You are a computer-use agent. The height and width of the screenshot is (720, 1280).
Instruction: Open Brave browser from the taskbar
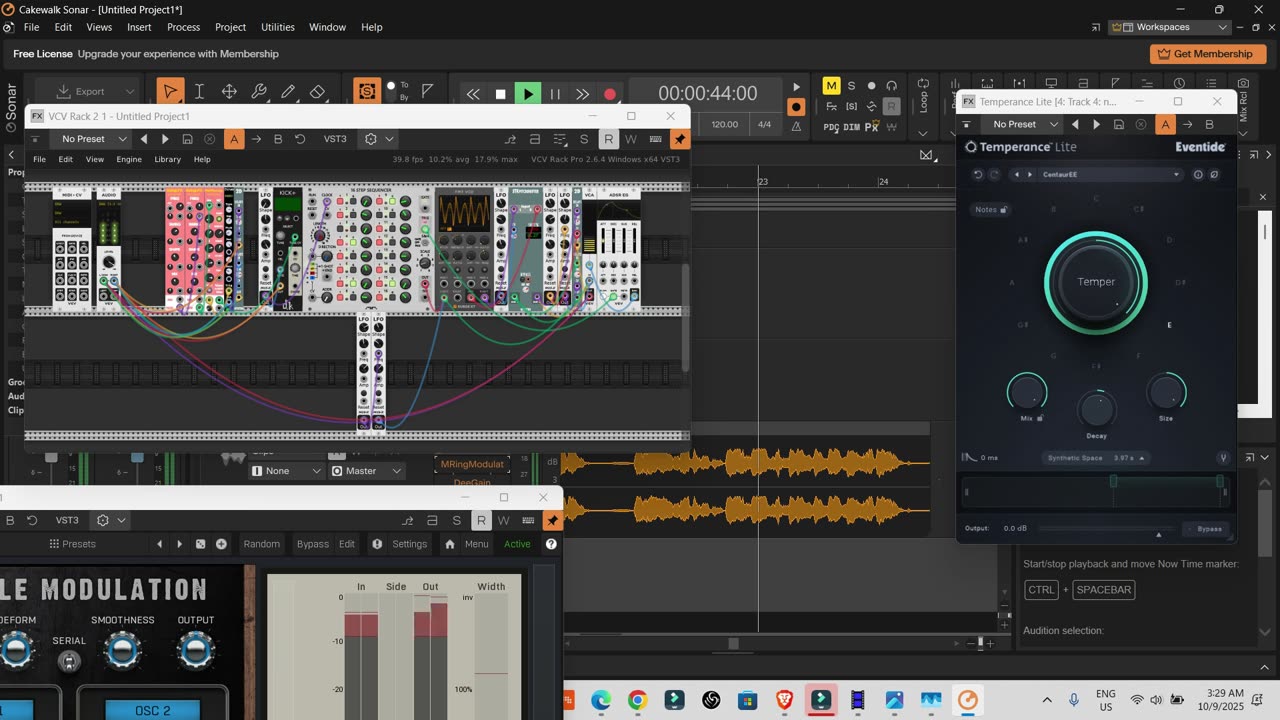pos(784,700)
